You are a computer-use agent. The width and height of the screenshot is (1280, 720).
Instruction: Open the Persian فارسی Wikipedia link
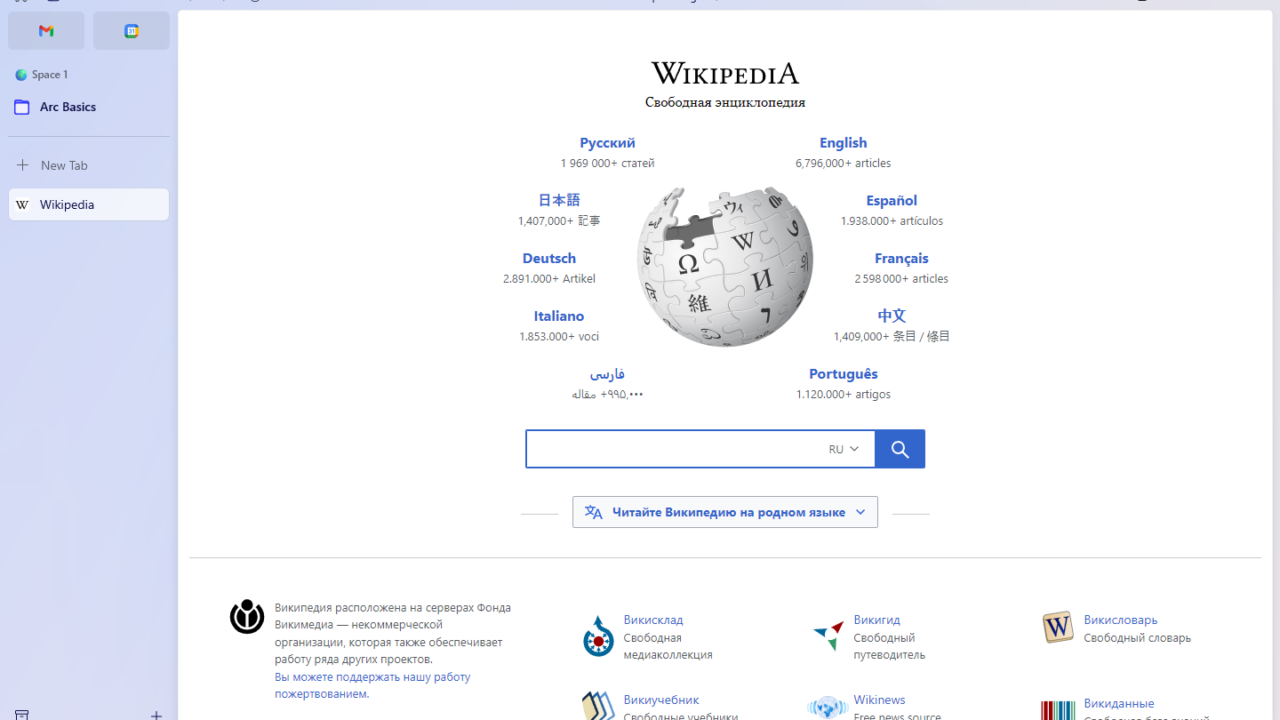[x=607, y=374]
